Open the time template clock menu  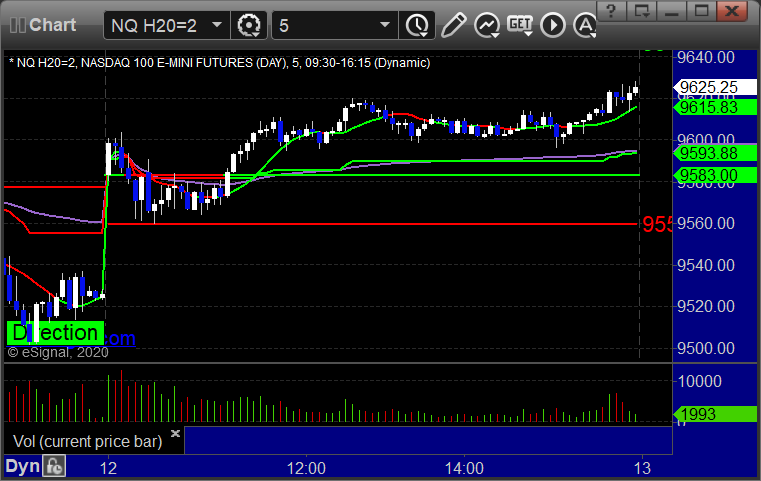pyautogui.click(x=417, y=25)
